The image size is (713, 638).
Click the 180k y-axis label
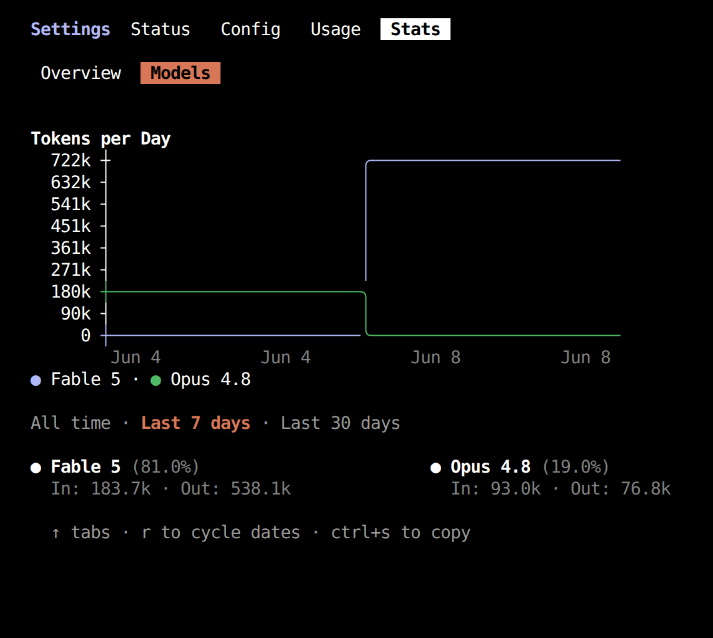(70, 291)
